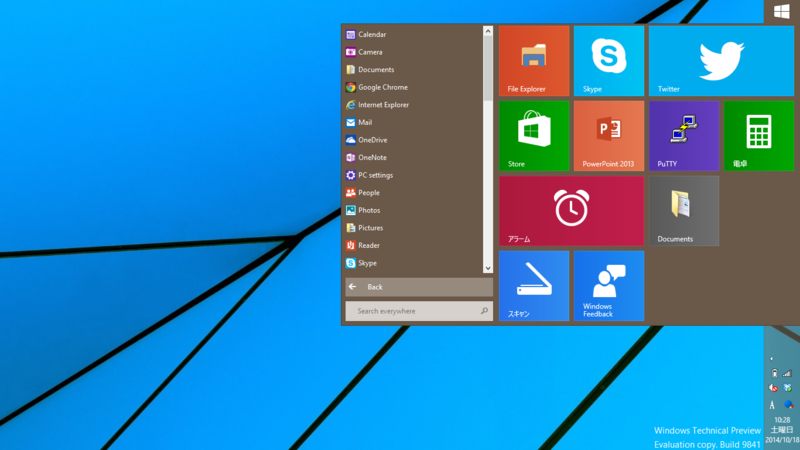Launch the Skype live tile
Image resolution: width=800 pixels, height=450 pixels.
coord(609,61)
